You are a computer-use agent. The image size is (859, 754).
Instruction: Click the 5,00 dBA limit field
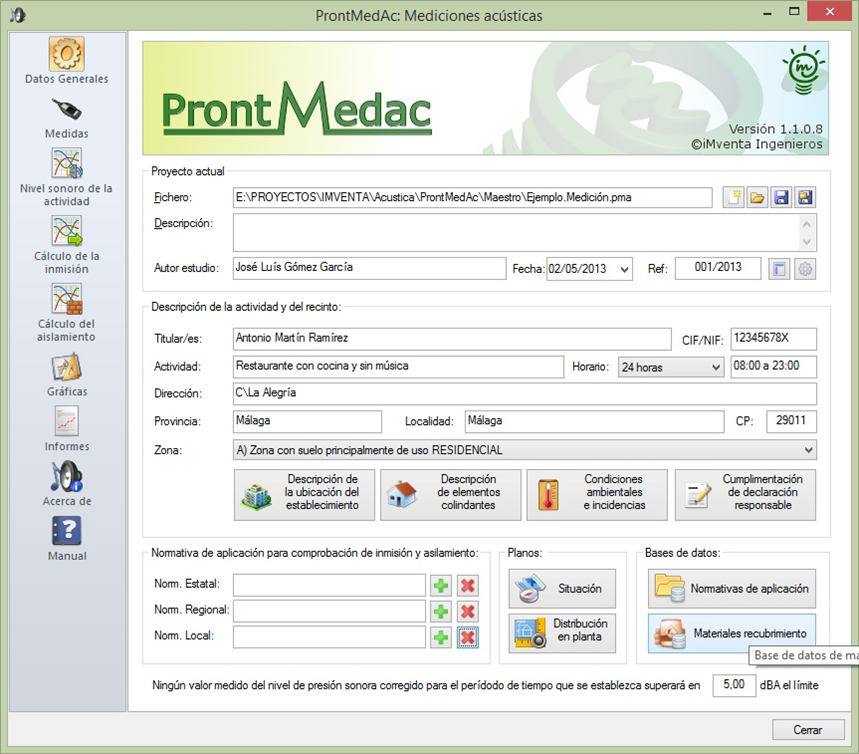[734, 686]
